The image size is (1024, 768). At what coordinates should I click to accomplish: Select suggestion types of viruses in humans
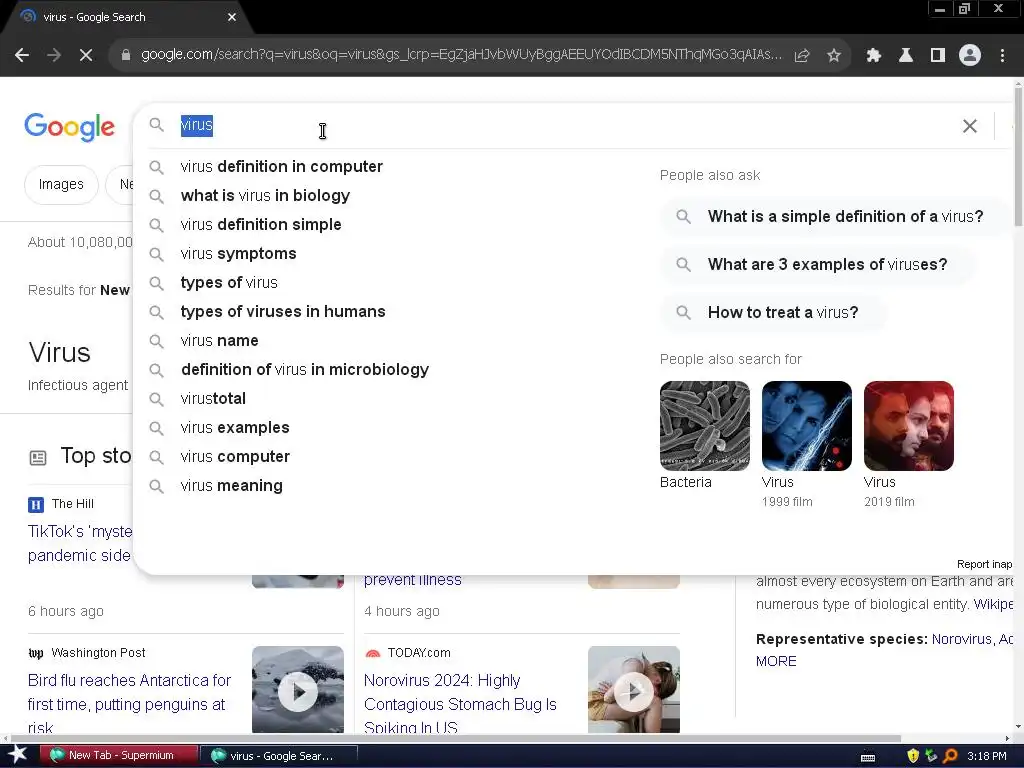pyautogui.click(x=283, y=312)
